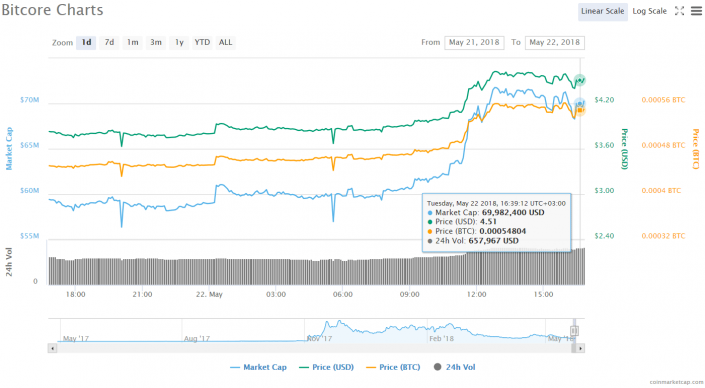Edit the From date field
Viewport: 705px width, 388px height.
coord(474,42)
